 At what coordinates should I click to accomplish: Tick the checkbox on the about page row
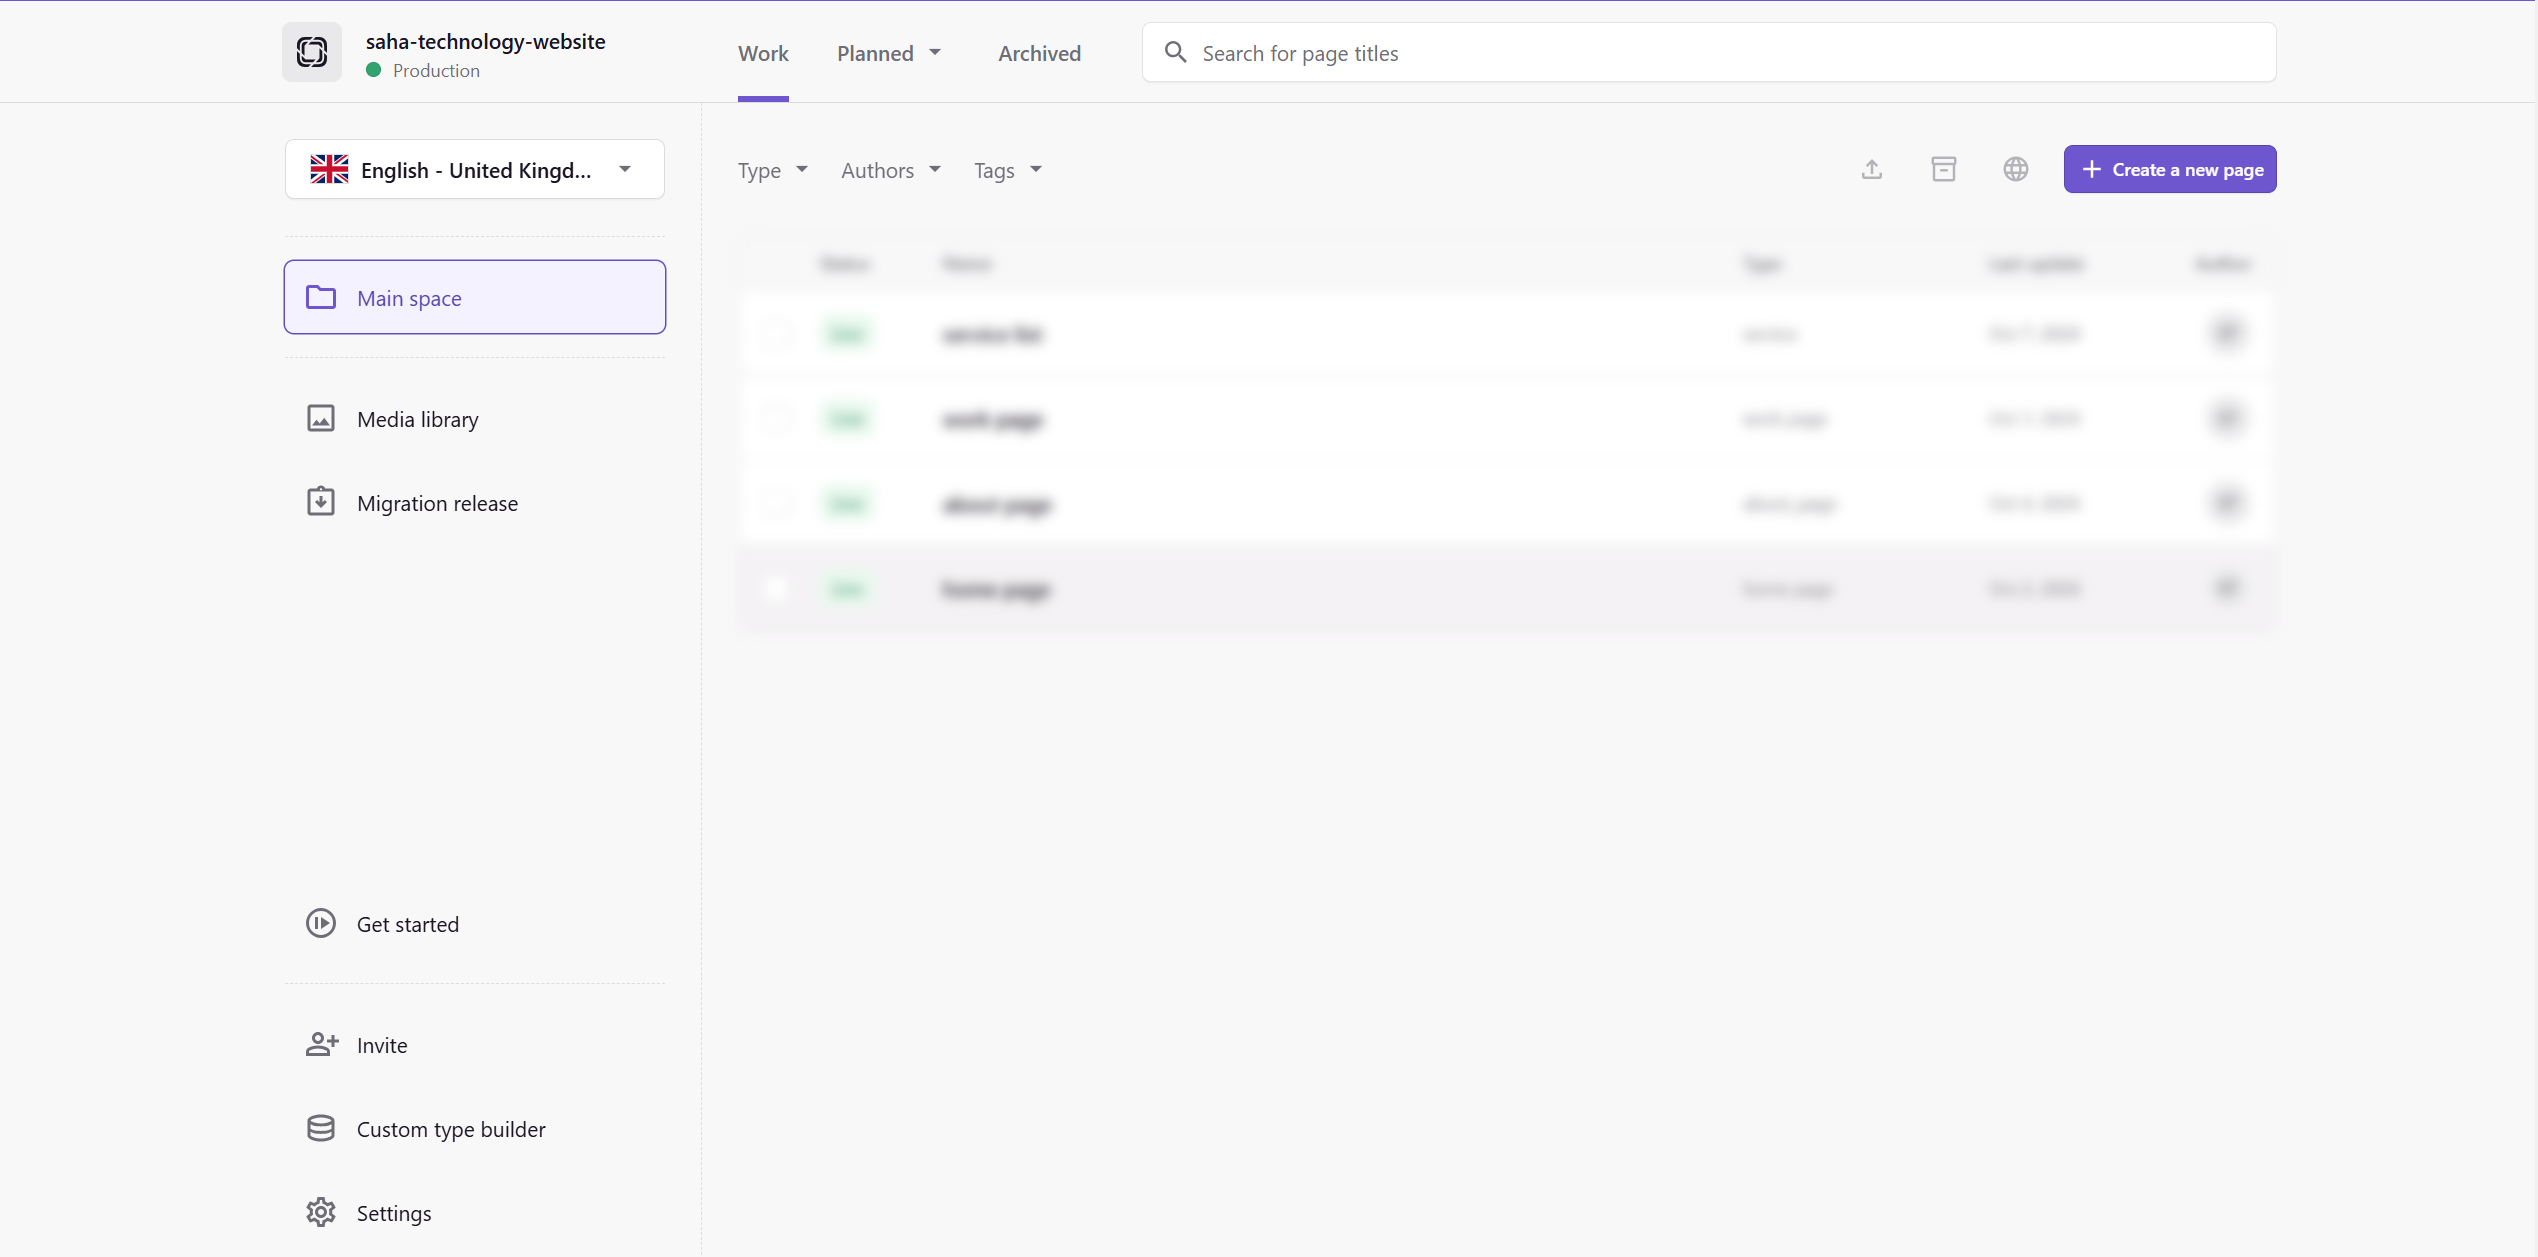(777, 504)
